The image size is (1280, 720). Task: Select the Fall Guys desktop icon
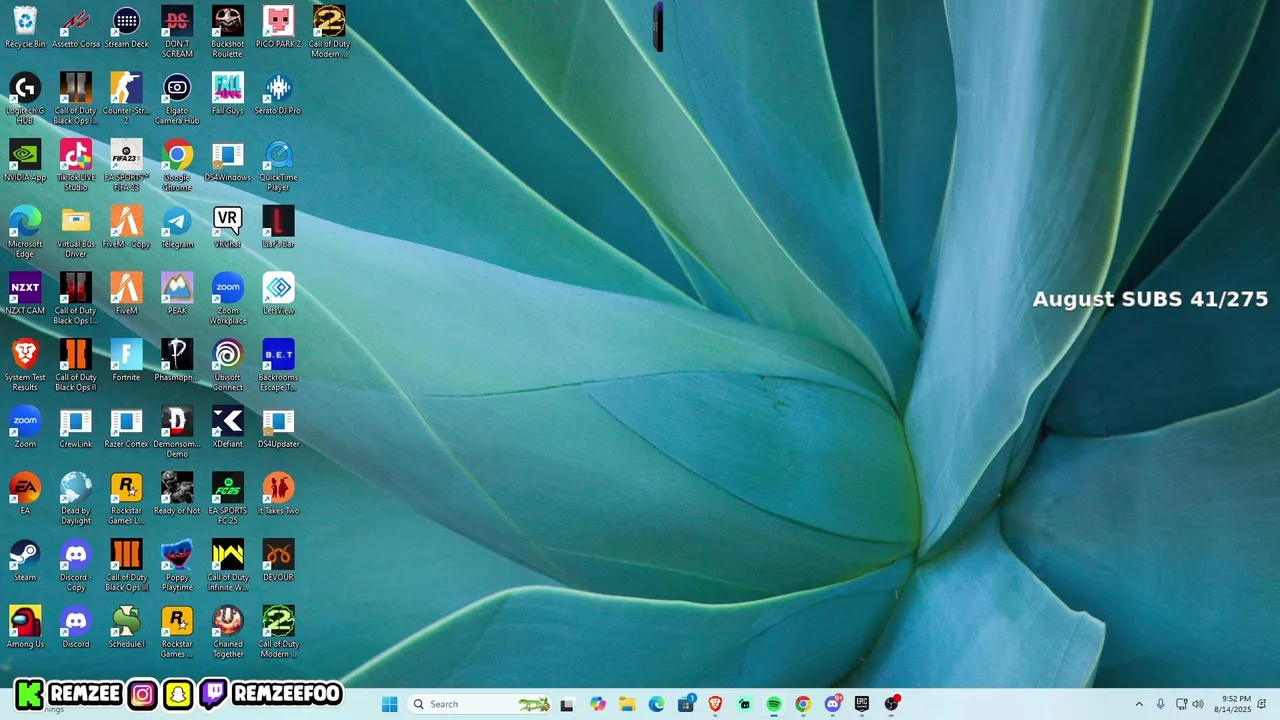pos(227,94)
